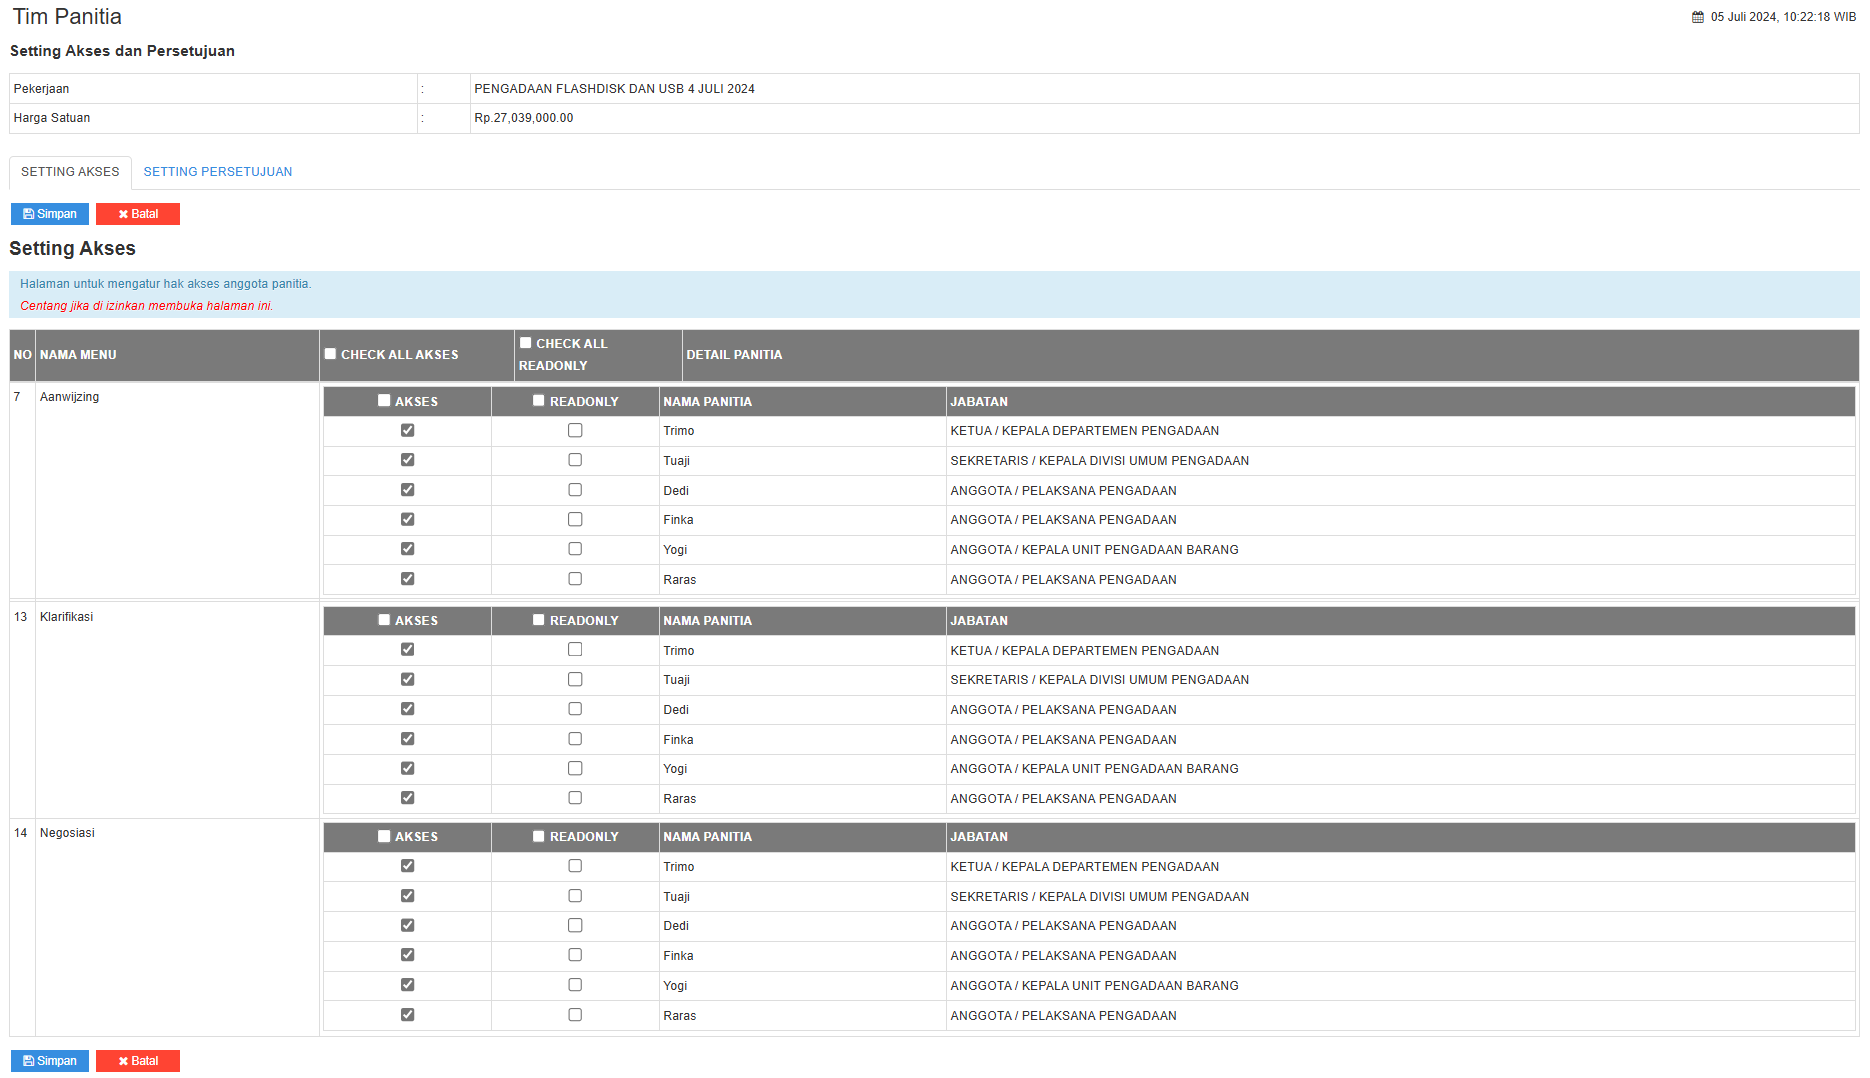Toggle Akses header checkbox in Aanwijzing section
This screenshot has height=1078, width=1870.
click(x=384, y=401)
